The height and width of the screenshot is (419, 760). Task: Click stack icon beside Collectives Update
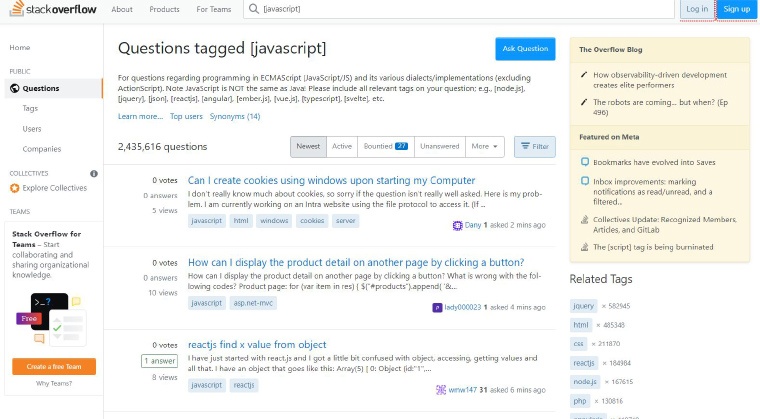(585, 220)
